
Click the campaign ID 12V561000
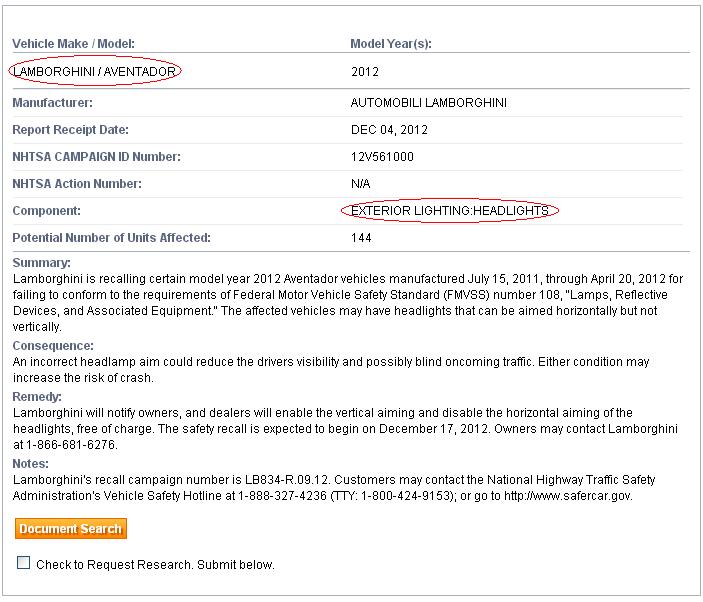(382, 157)
